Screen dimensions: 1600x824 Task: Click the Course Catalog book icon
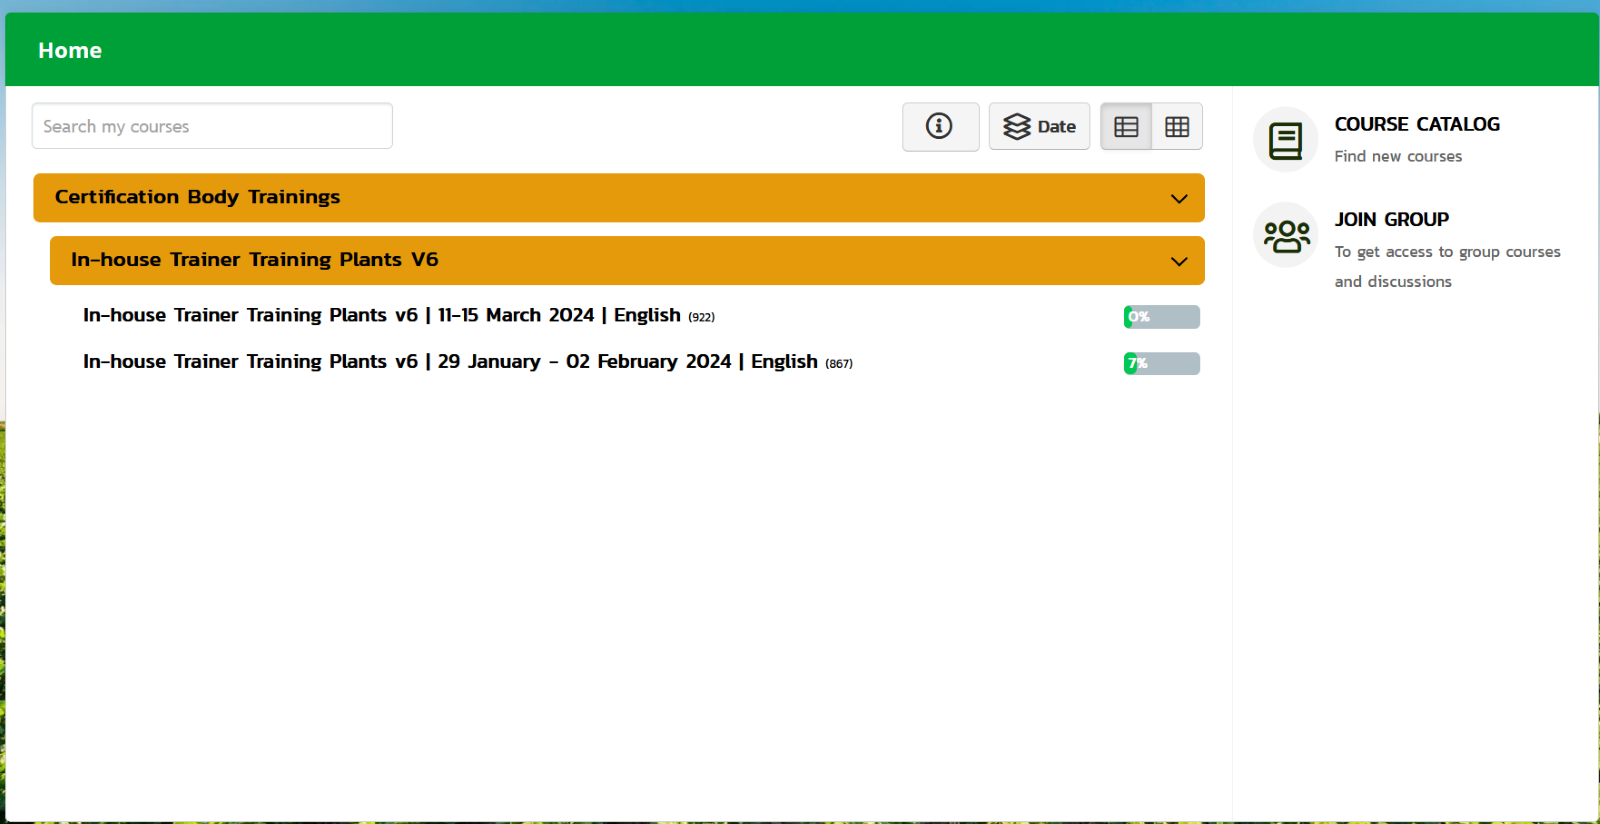1285,140
